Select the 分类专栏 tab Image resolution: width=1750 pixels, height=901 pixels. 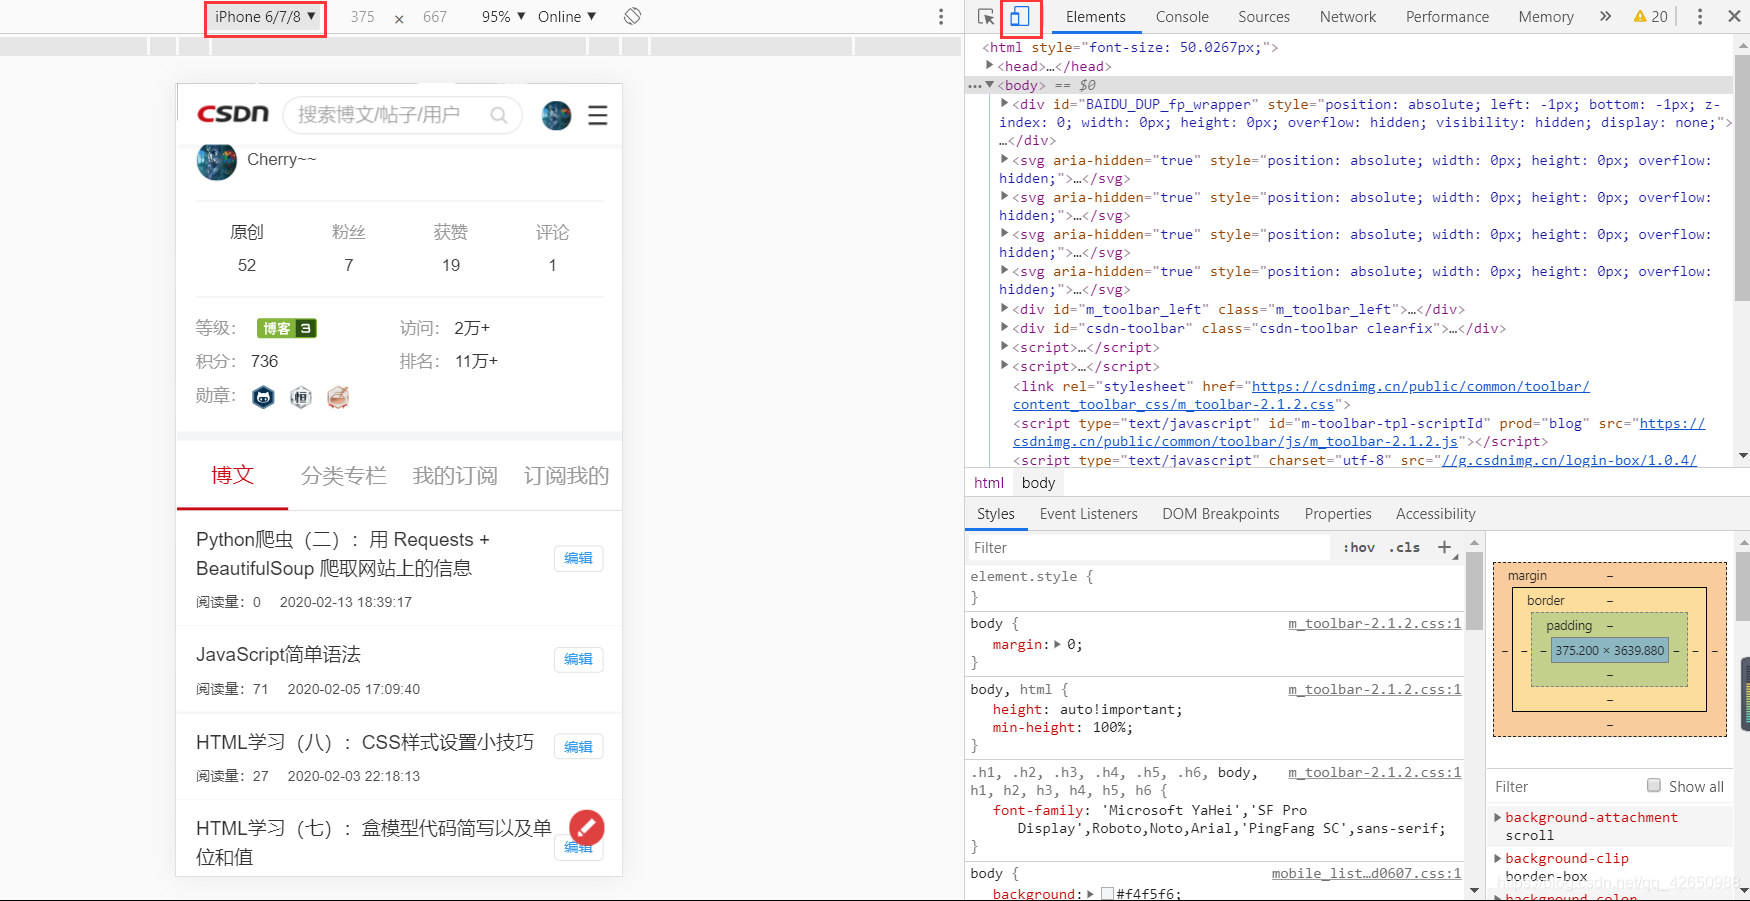click(343, 476)
